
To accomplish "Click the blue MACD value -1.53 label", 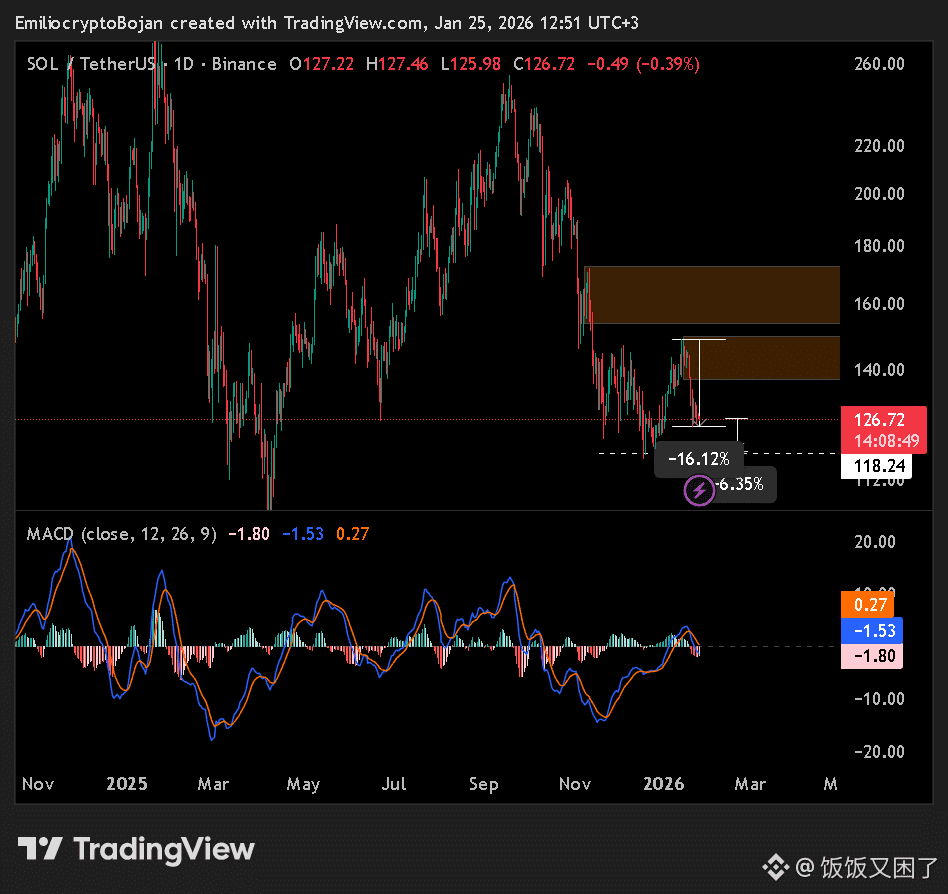I will click(871, 630).
